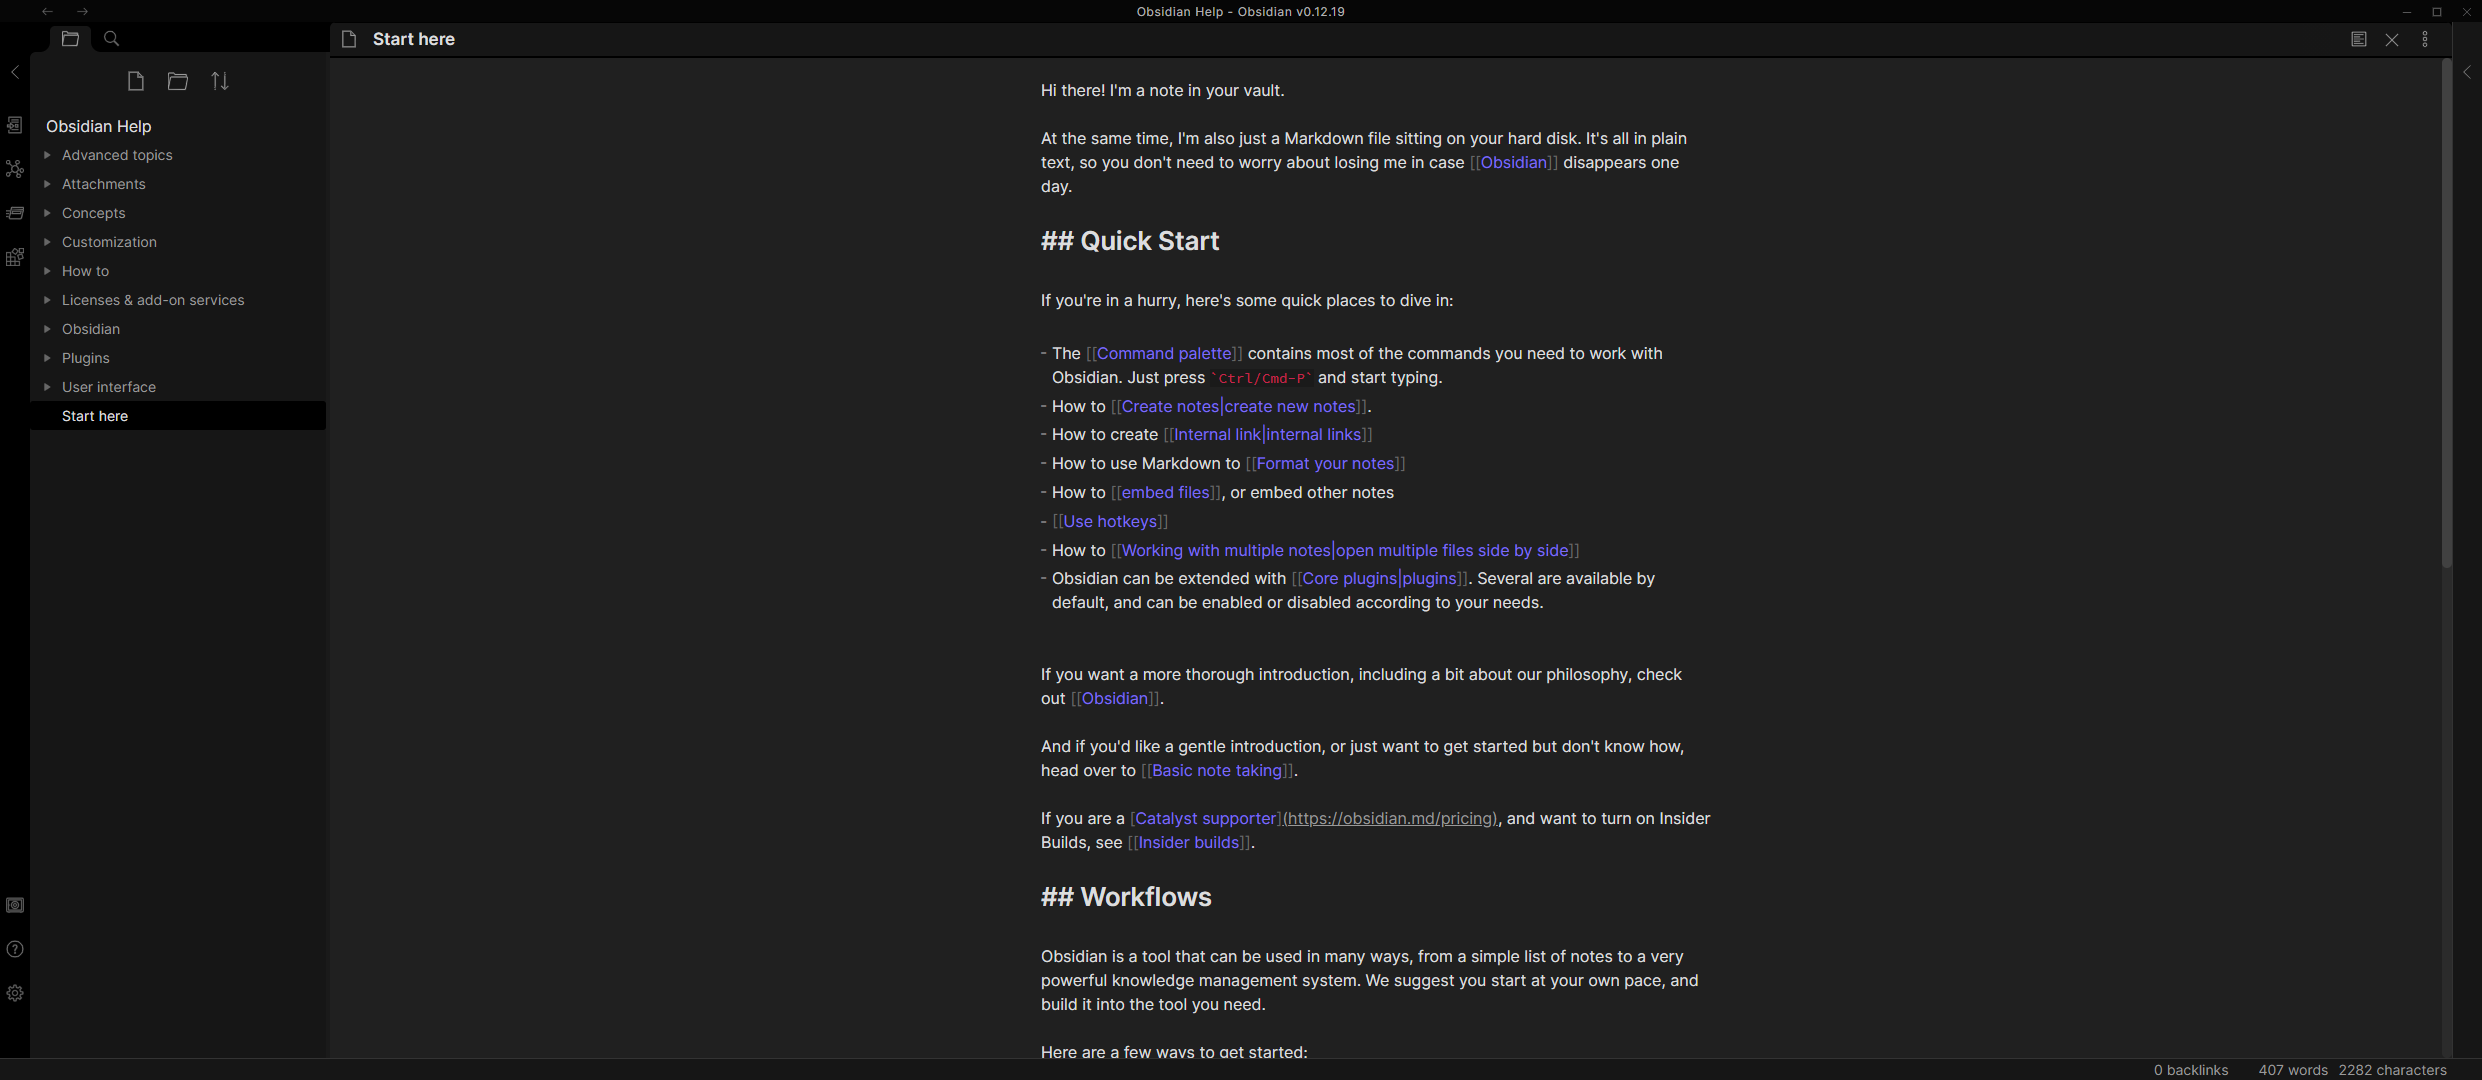The image size is (2482, 1080).
Task: Open the pane's more options menu
Action: coord(2425,39)
